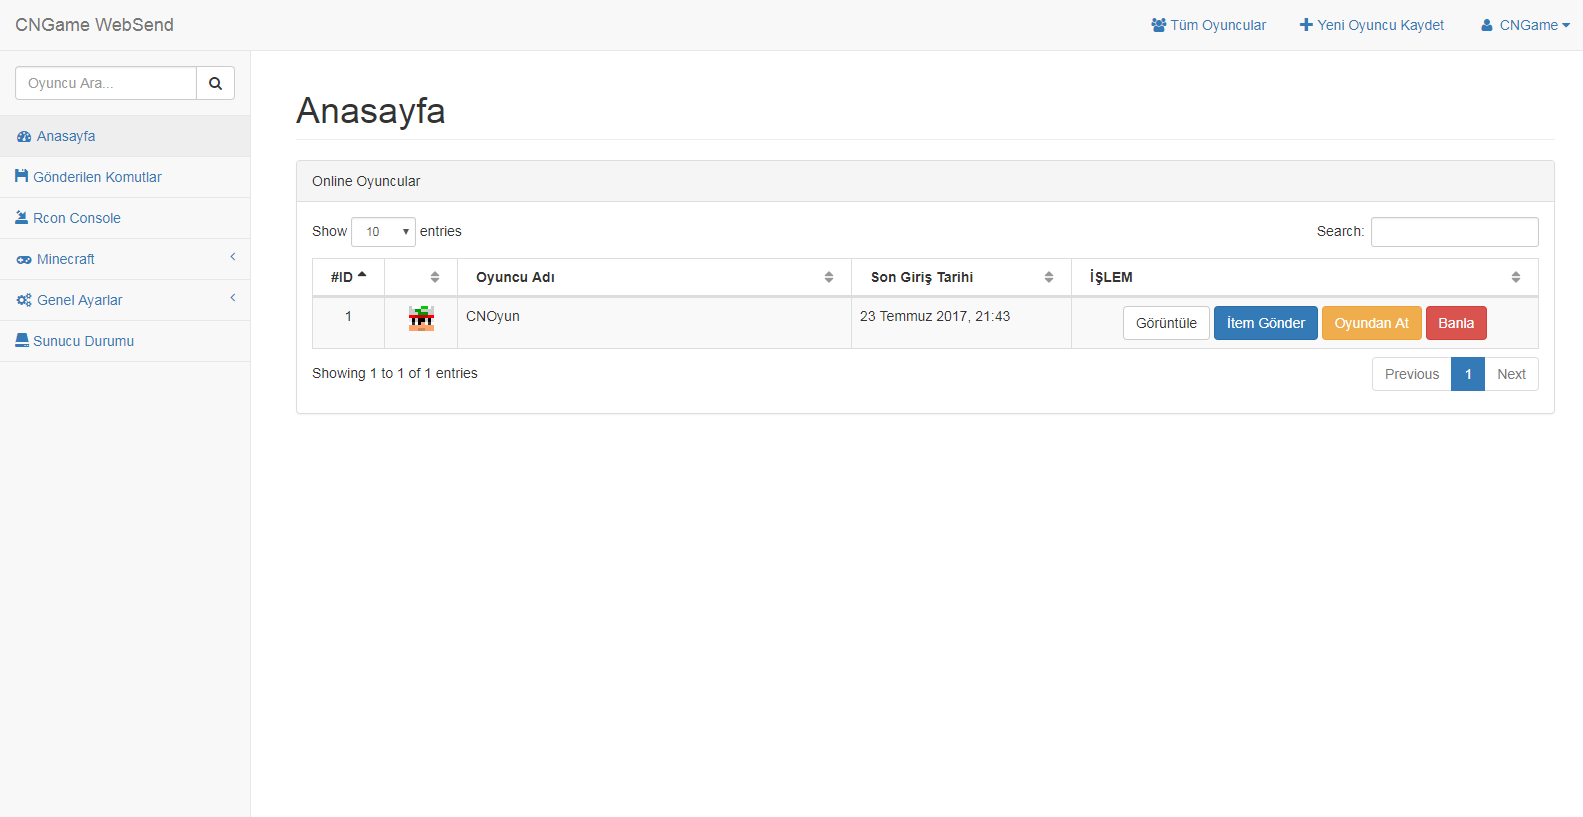Focus the Oyuncu Ara search field
The image size is (1583, 817).
click(x=106, y=83)
